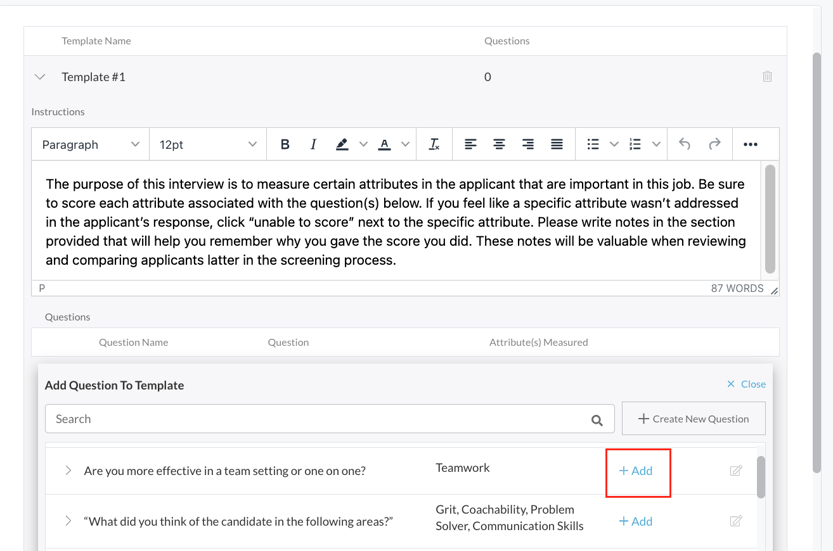833x551 pixels.
Task: Open the Paragraph style dropdown
Action: click(90, 145)
